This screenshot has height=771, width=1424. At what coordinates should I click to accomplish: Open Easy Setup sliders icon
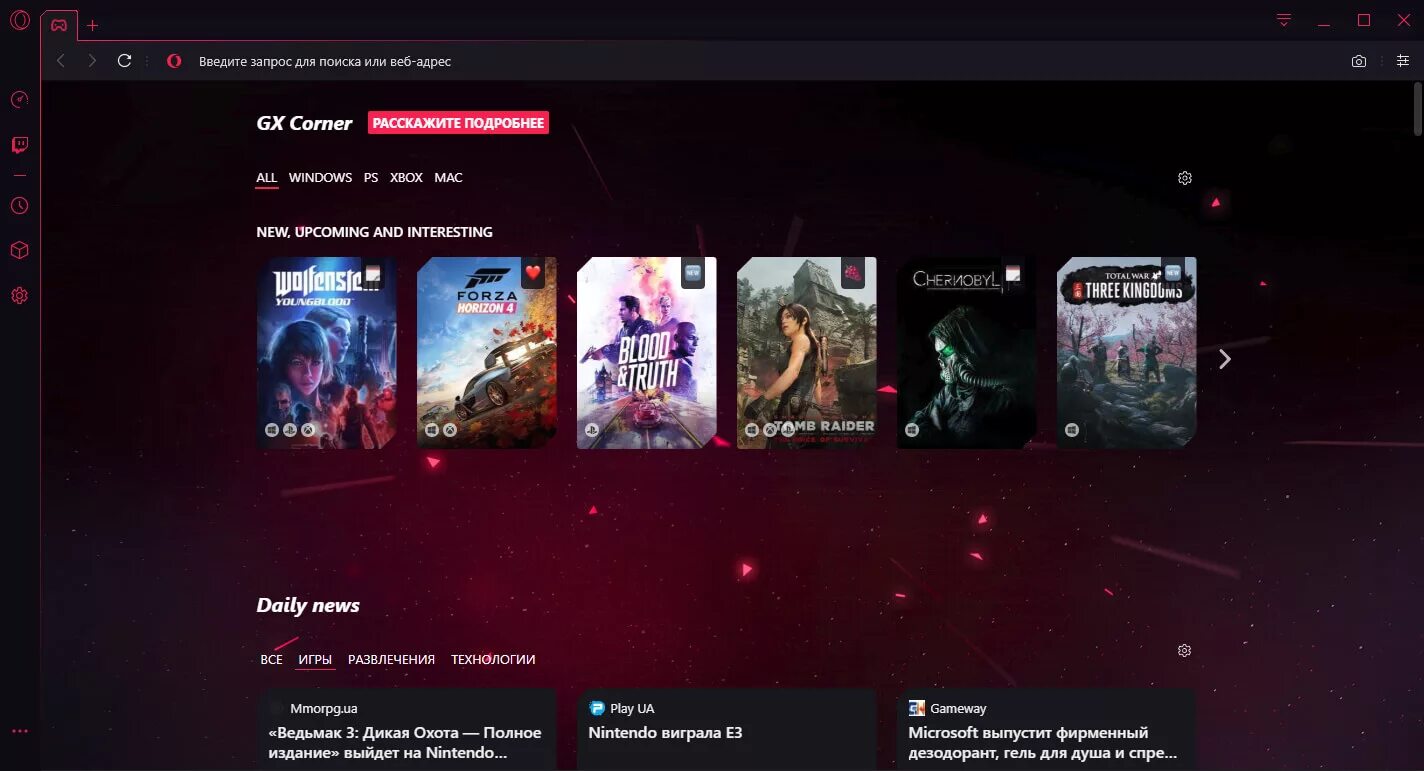(x=1402, y=61)
